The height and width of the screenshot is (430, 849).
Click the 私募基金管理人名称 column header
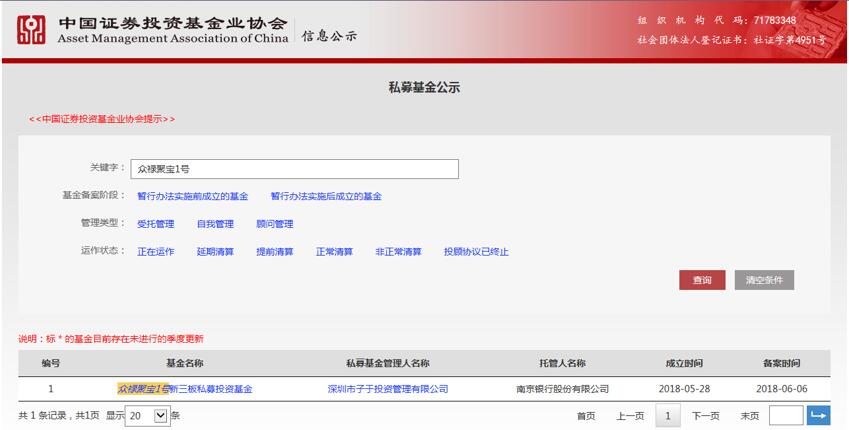click(x=388, y=363)
